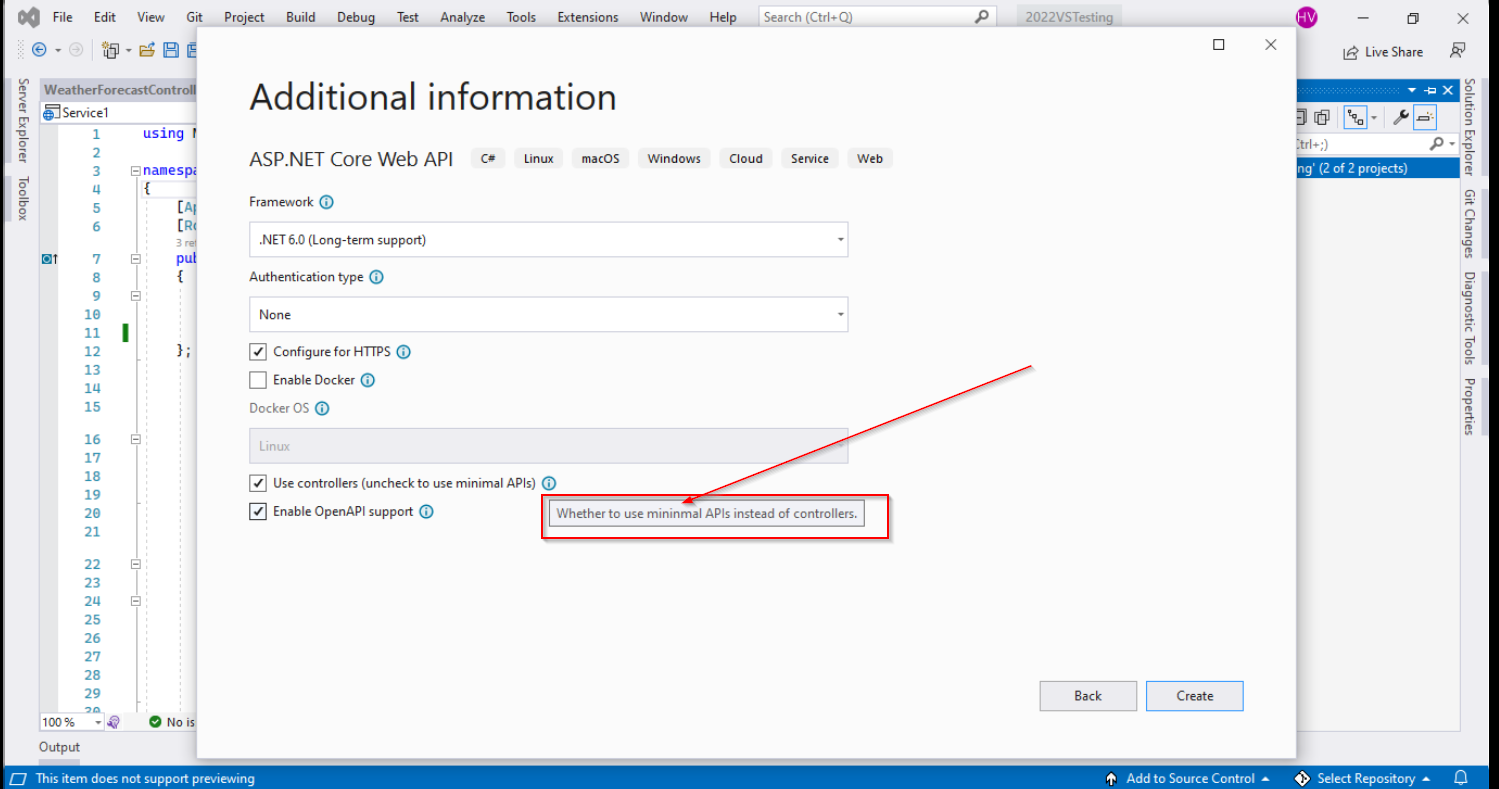Viewport: 1499px width, 789px height.
Task: Uncheck Enable OpenAPI support
Action: (258, 511)
